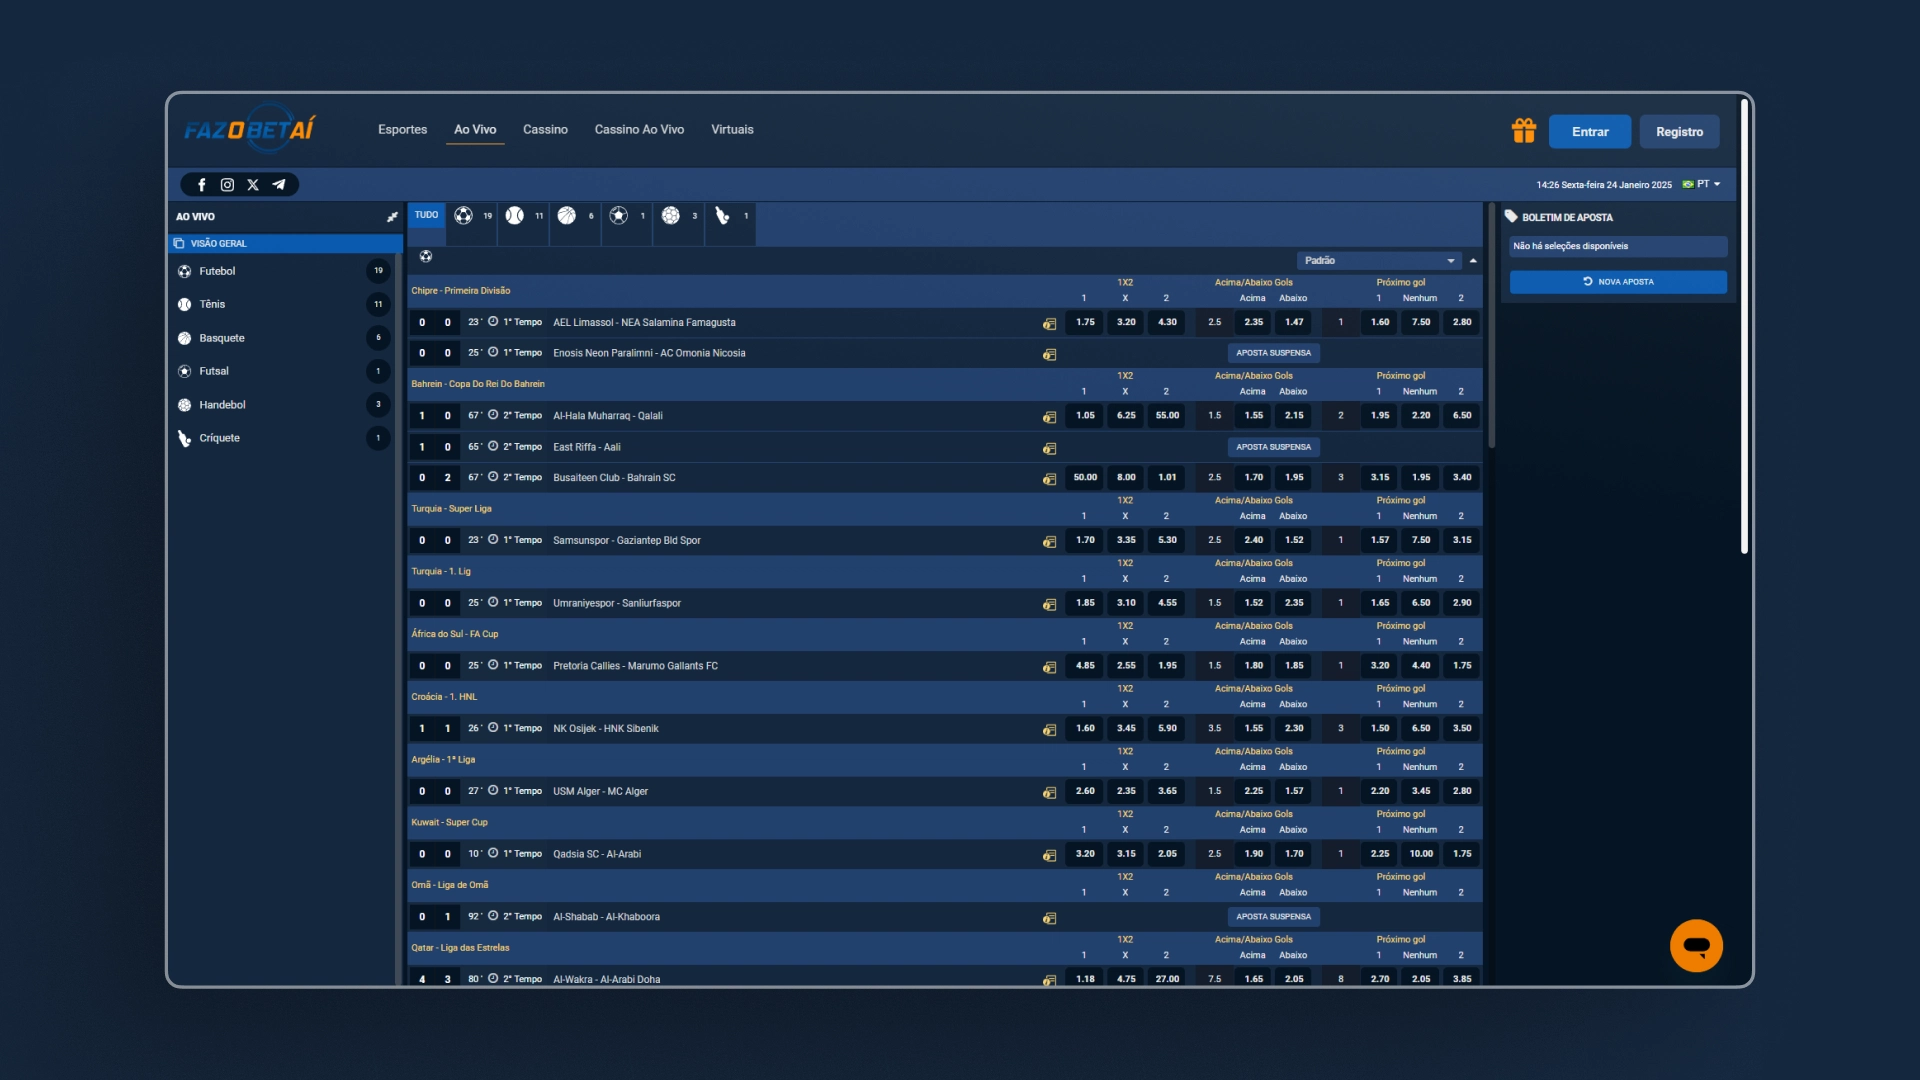Select Tênis in the live sidebar
1920x1080 pixels.
(x=283, y=304)
